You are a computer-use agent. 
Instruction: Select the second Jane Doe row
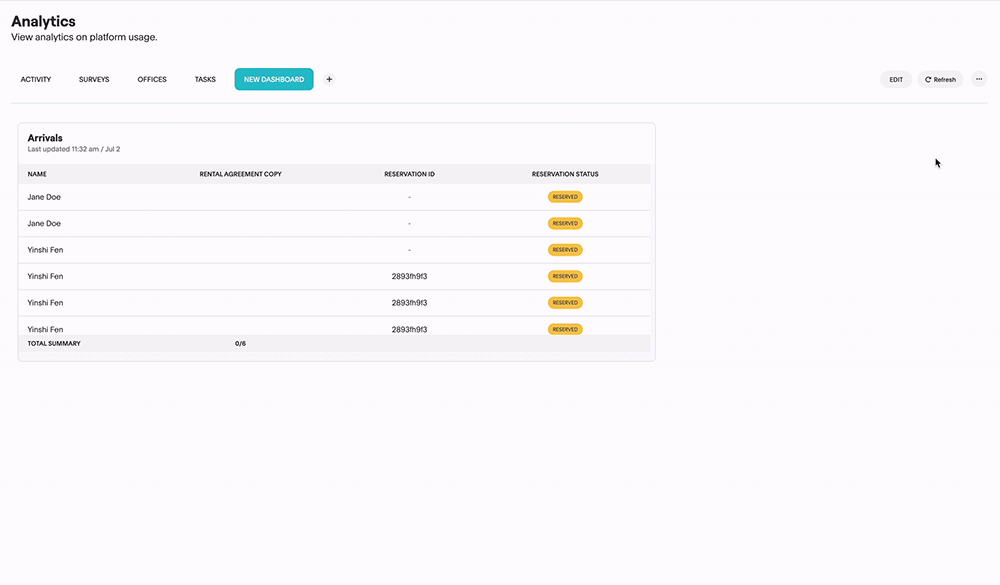(44, 223)
